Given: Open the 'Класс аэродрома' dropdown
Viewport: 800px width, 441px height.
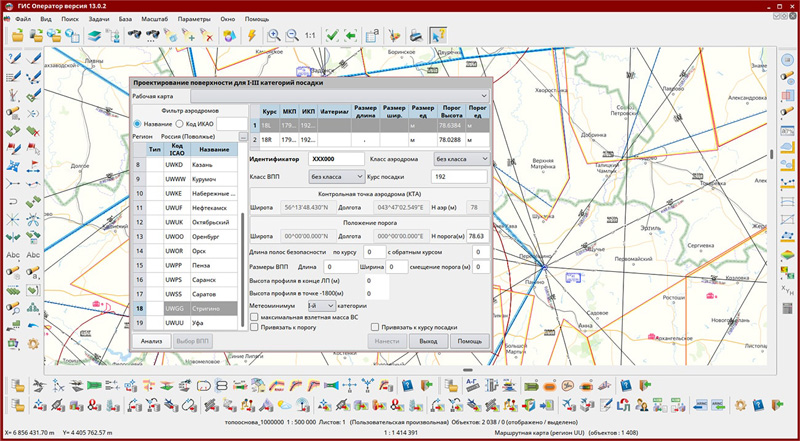Looking at the screenshot, I should coord(461,159).
